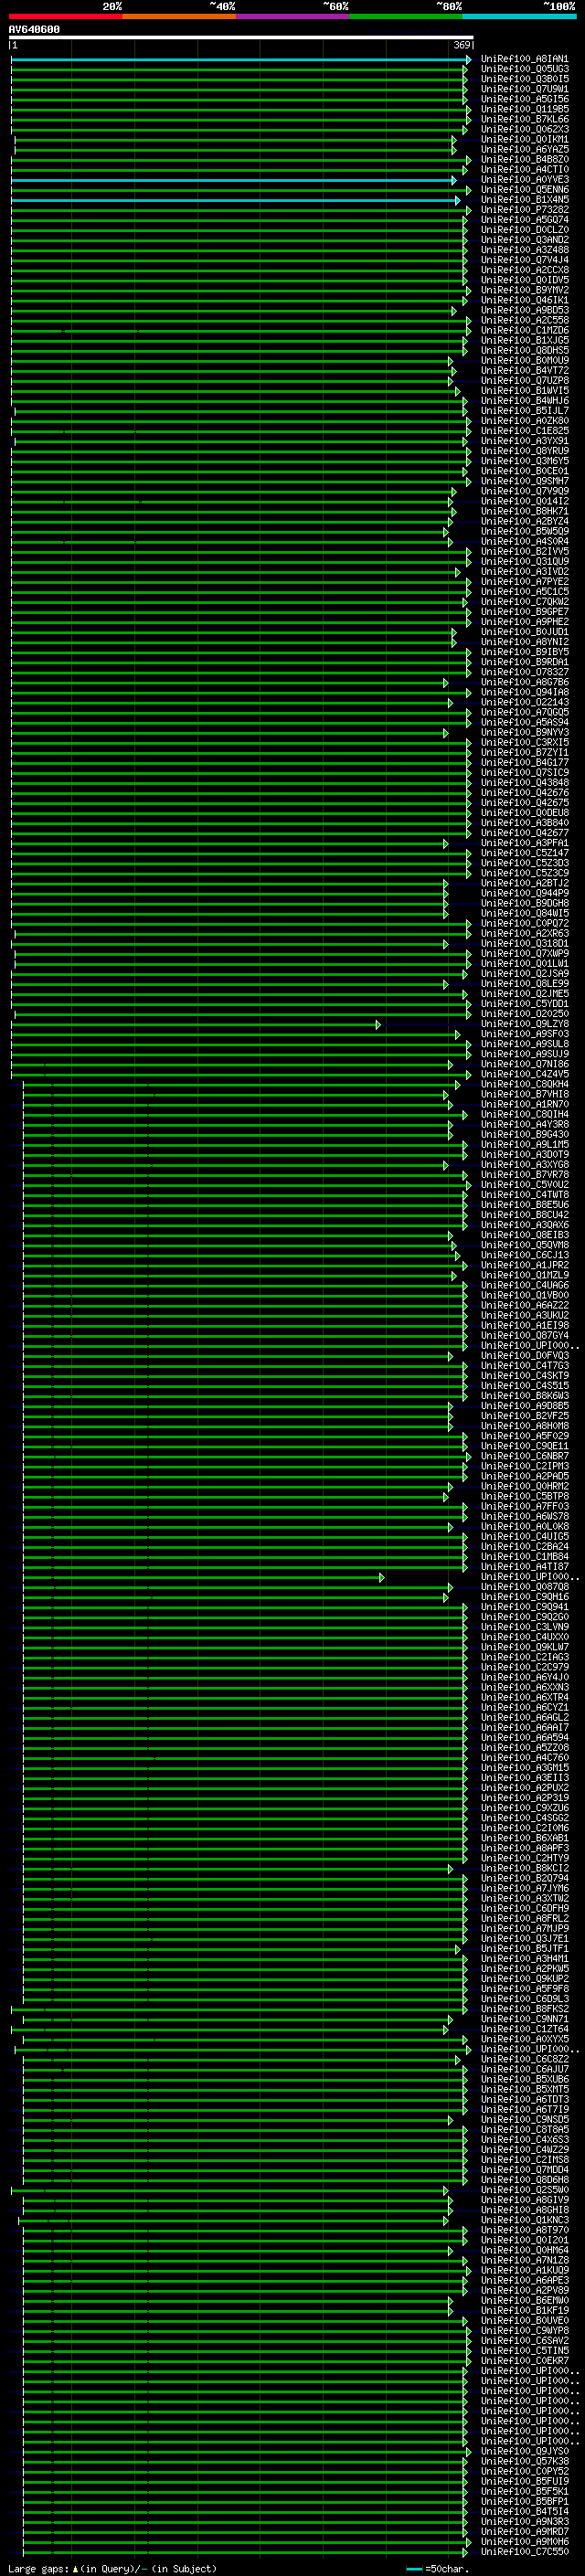Open hit UniRef100_A9N3R3
The image size is (585, 2576).
click(x=524, y=2521)
